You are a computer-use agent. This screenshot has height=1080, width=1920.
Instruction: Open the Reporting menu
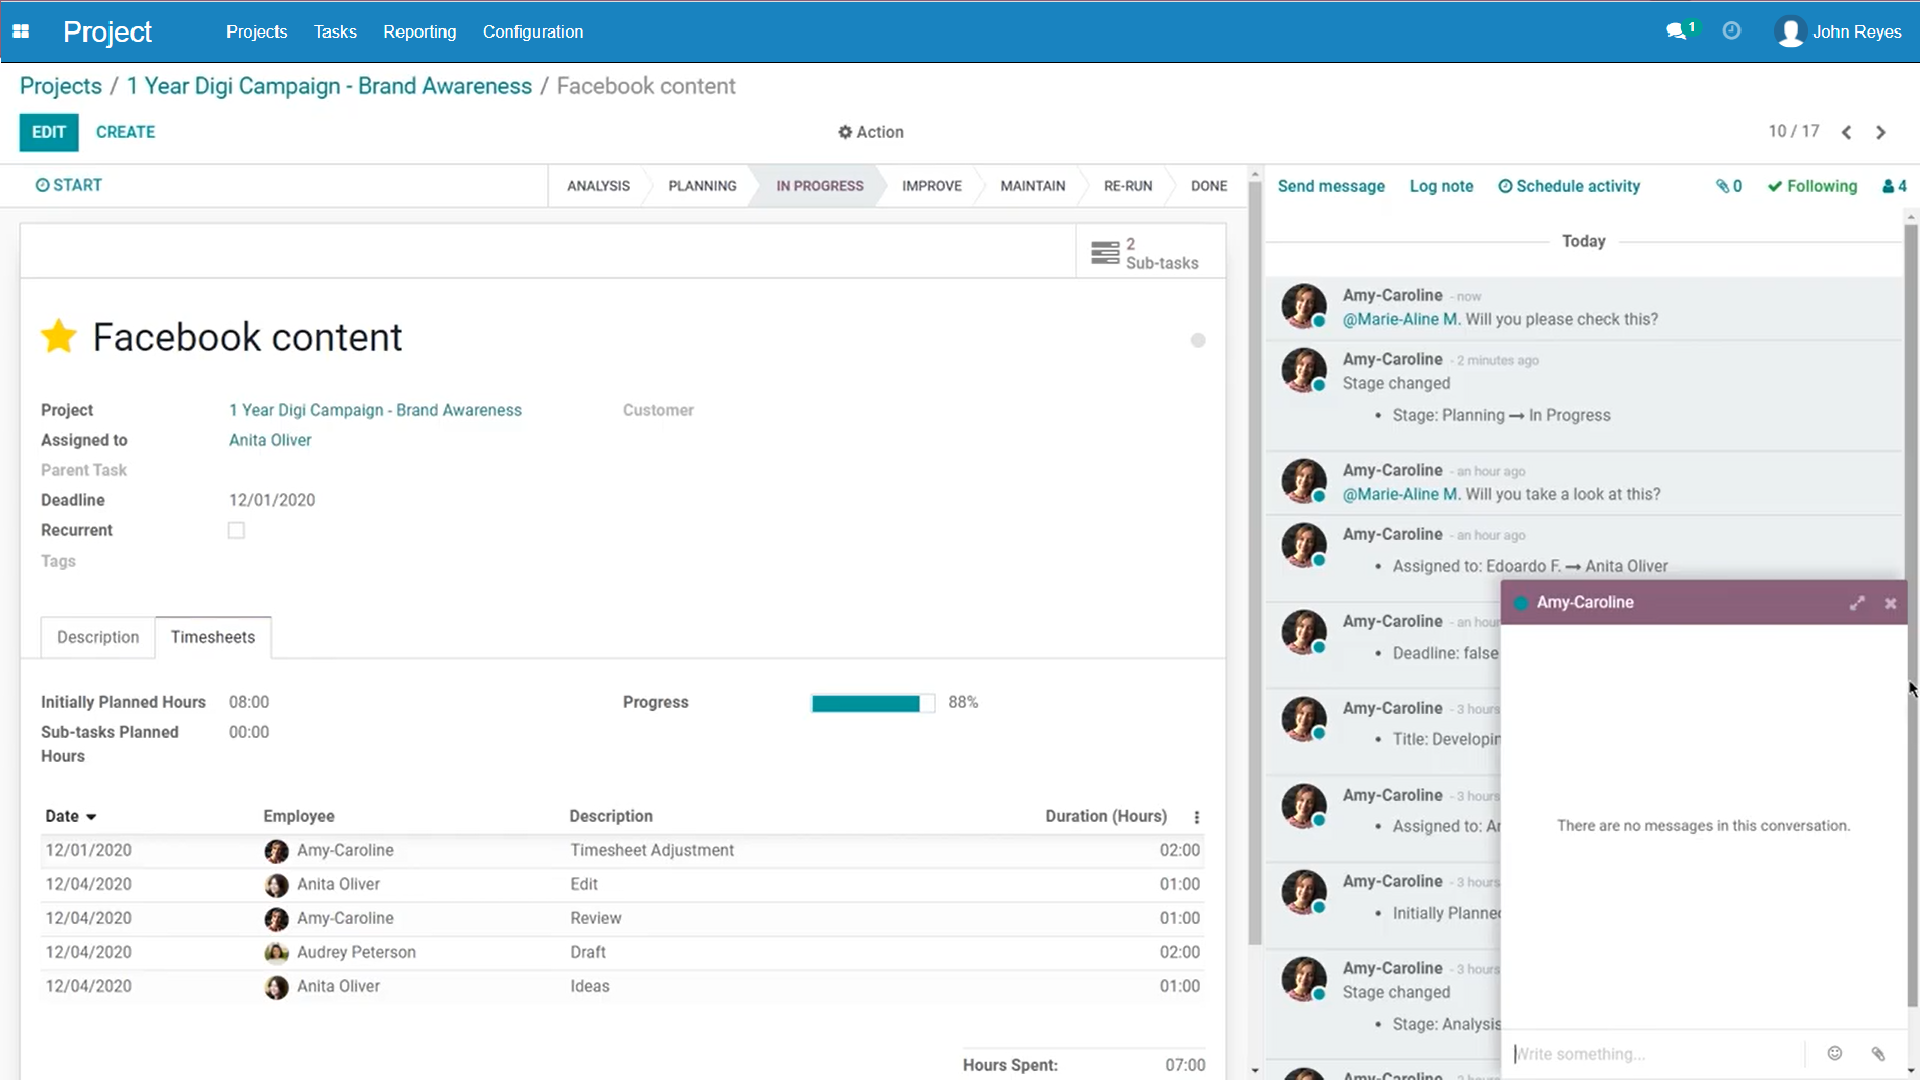point(419,31)
